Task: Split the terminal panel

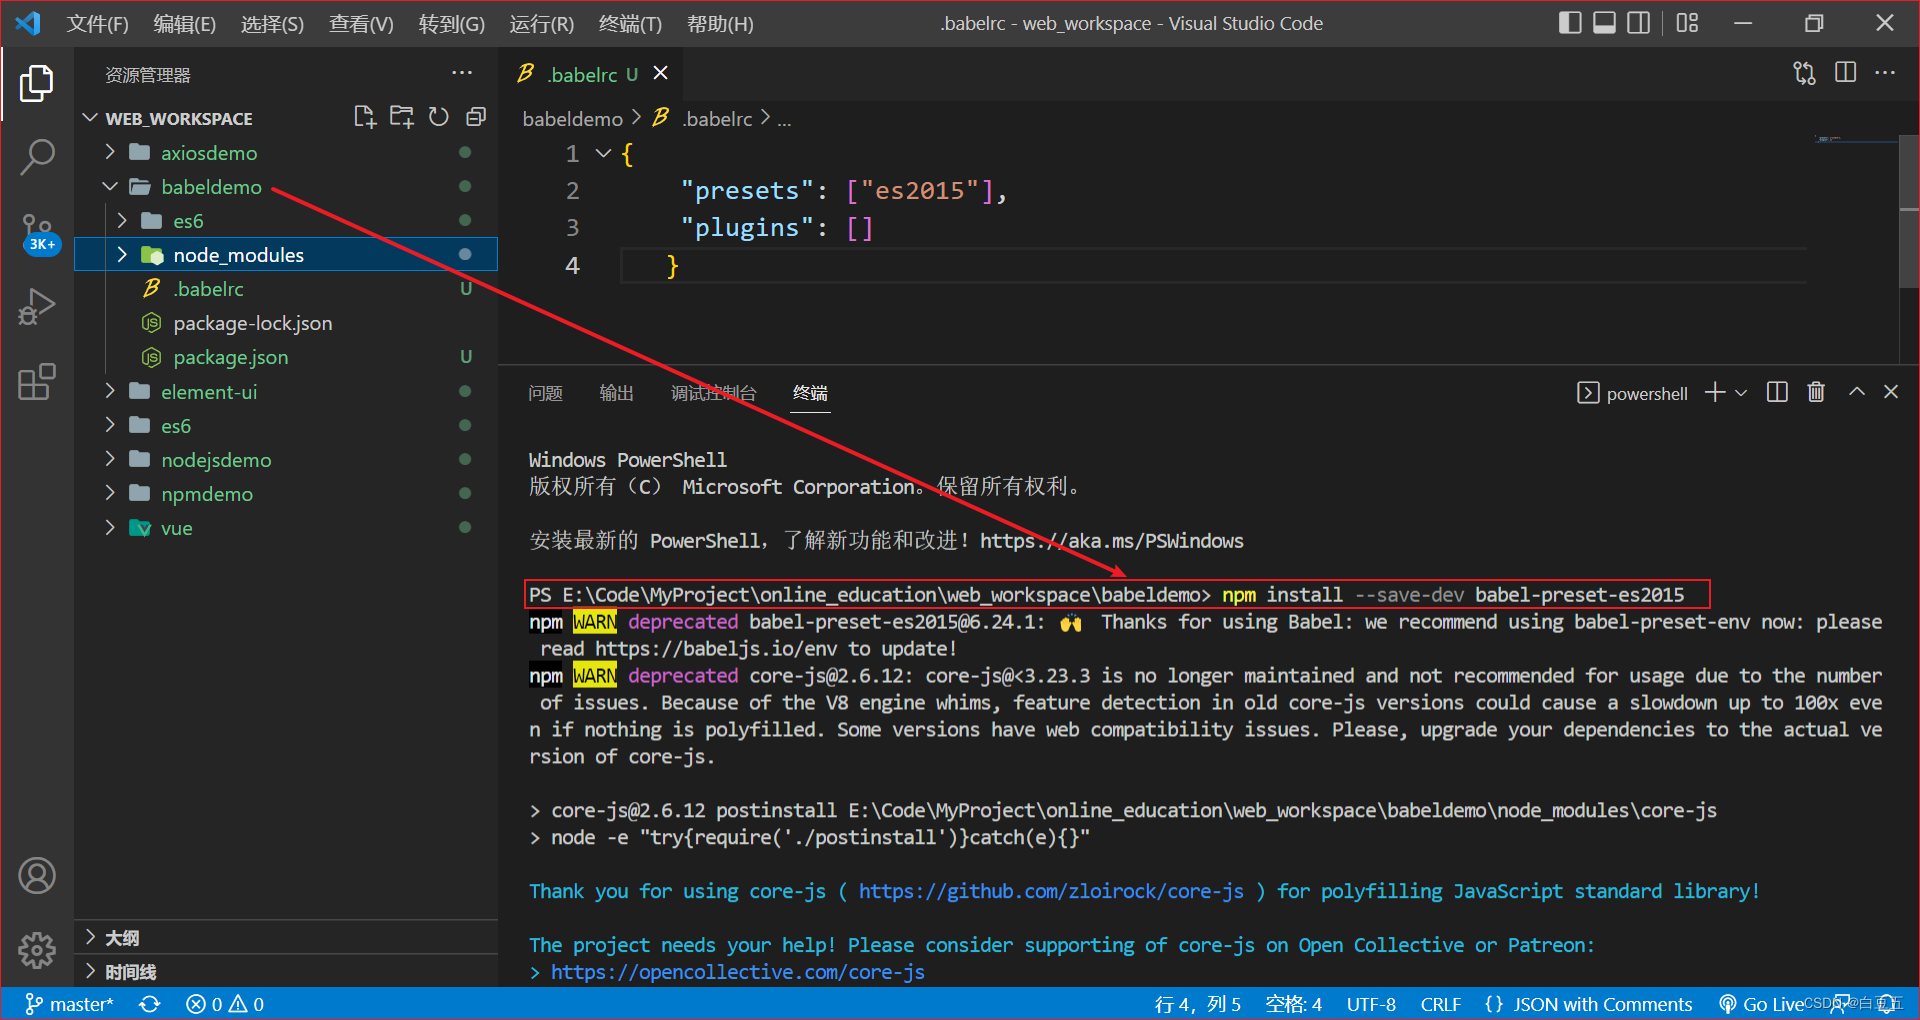Action: click(x=1777, y=393)
